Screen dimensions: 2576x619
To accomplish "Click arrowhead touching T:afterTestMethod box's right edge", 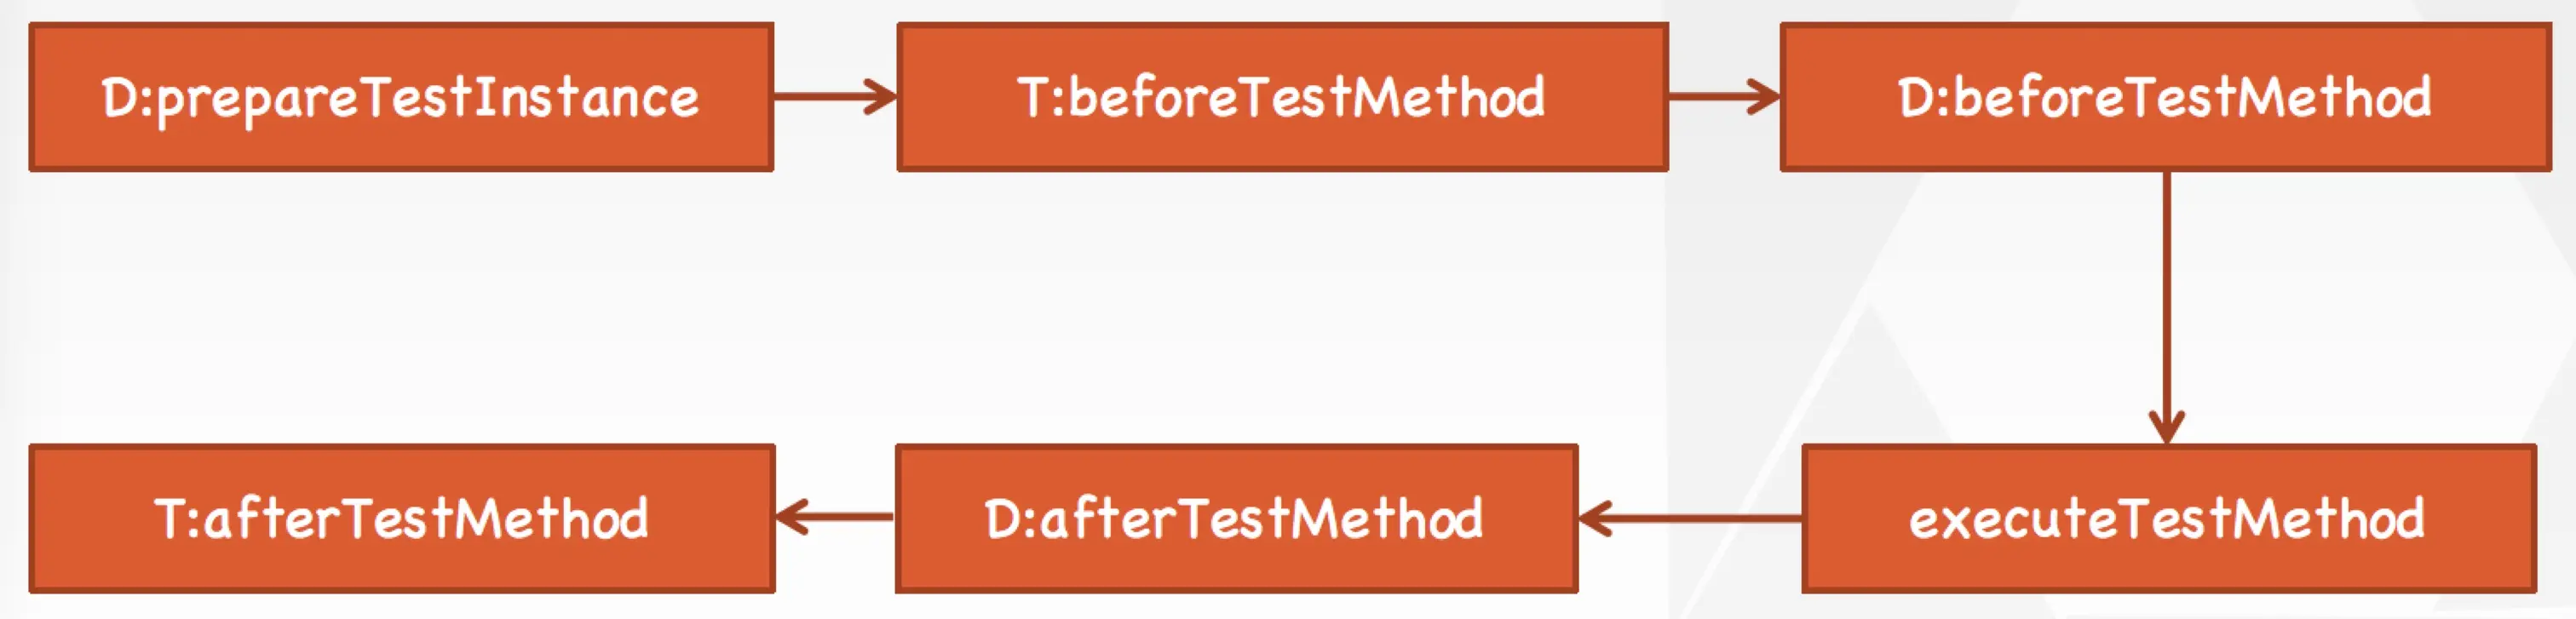I will [x=790, y=517].
